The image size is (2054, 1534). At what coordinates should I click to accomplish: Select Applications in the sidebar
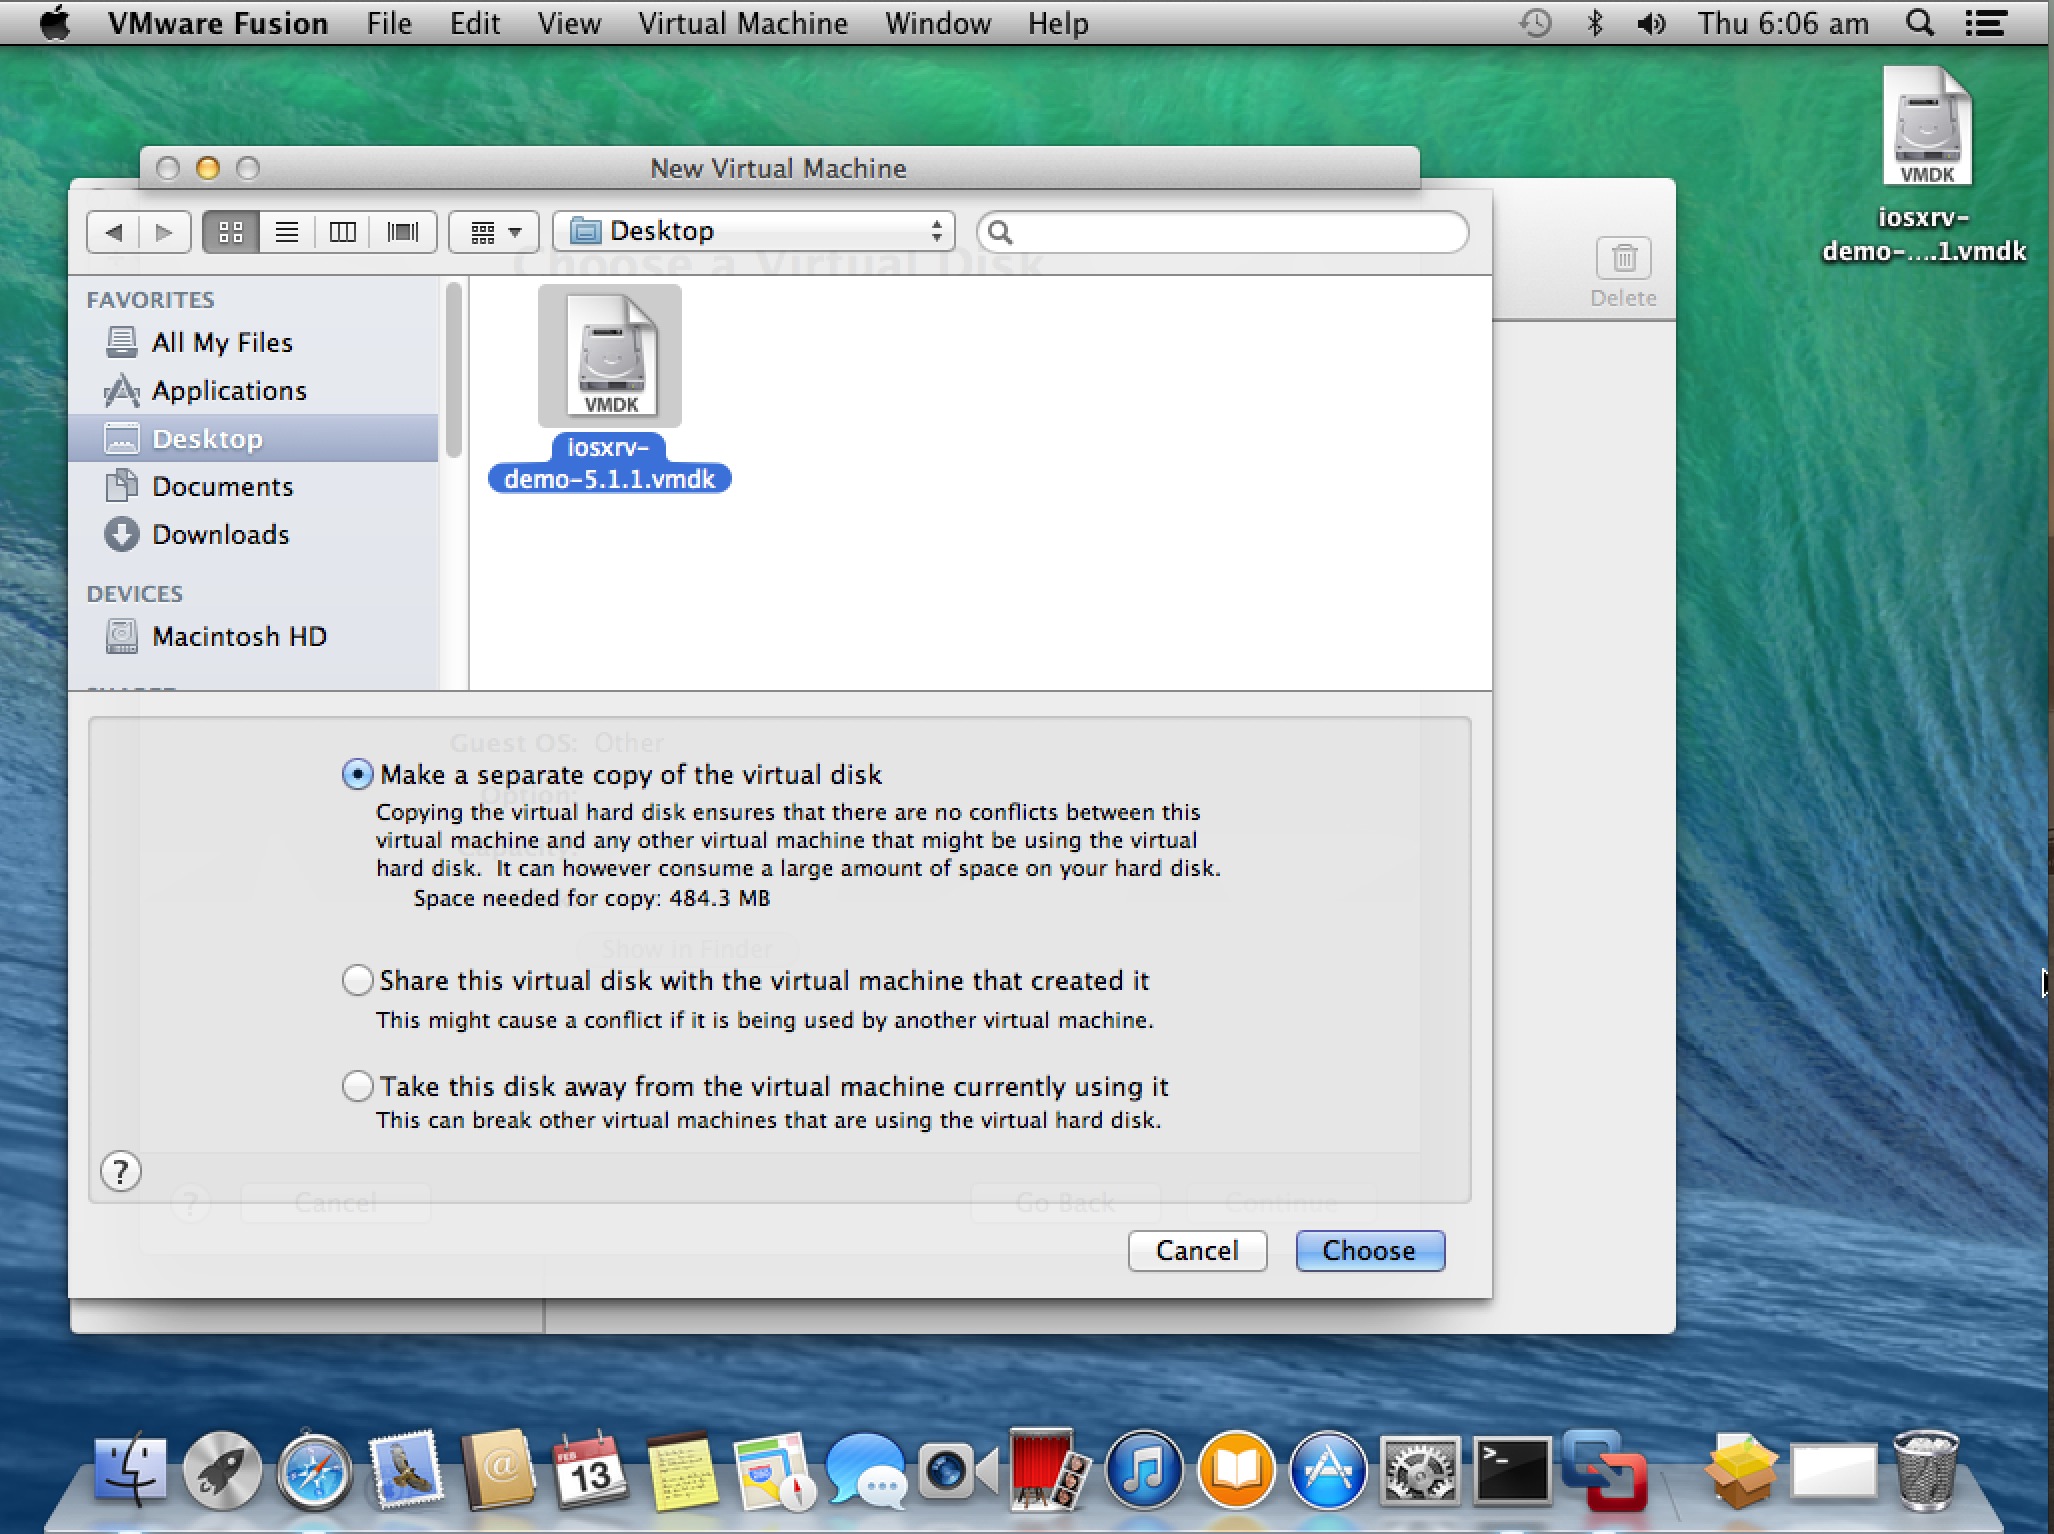click(254, 391)
